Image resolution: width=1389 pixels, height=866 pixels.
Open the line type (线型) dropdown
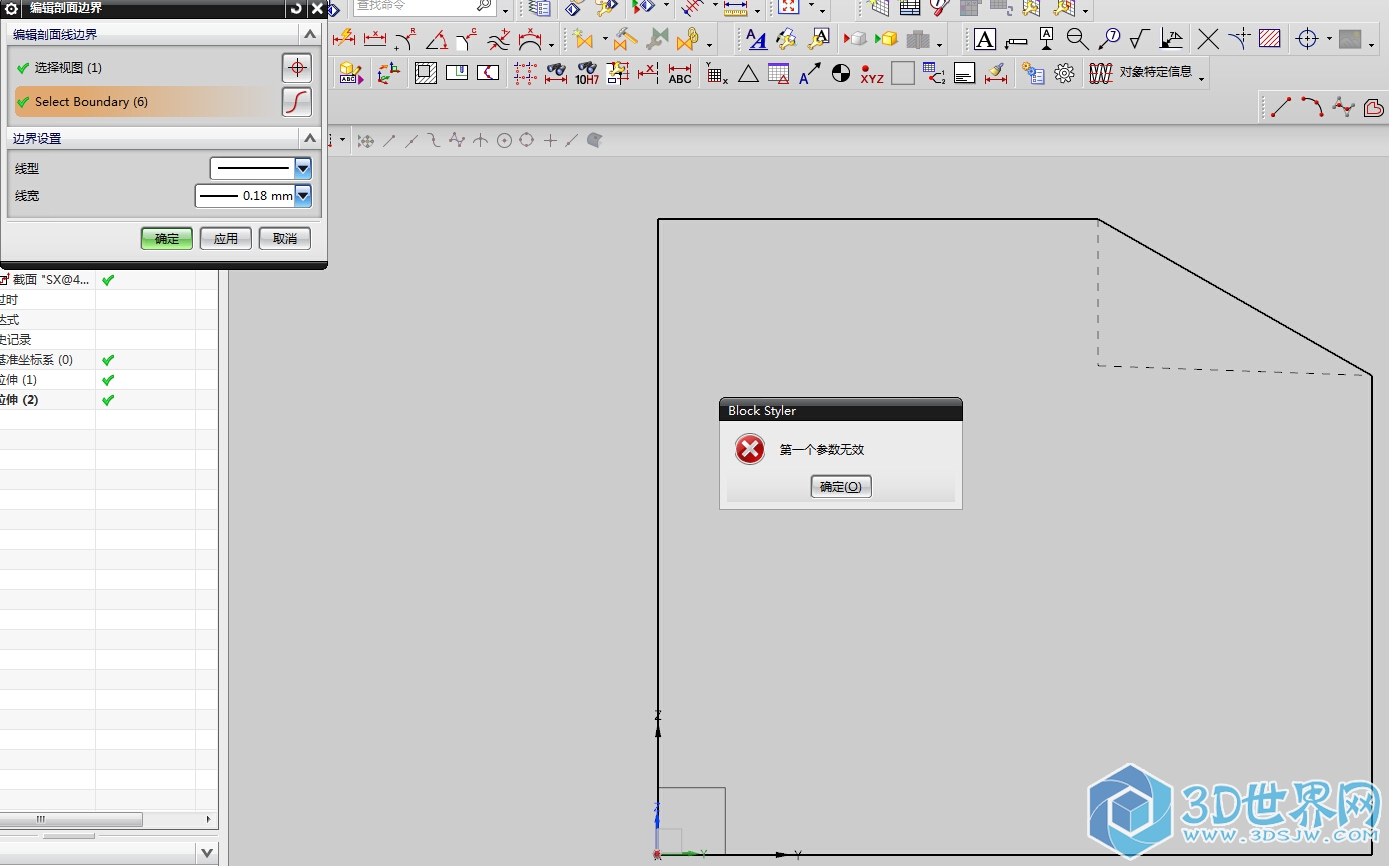pyautogui.click(x=303, y=168)
